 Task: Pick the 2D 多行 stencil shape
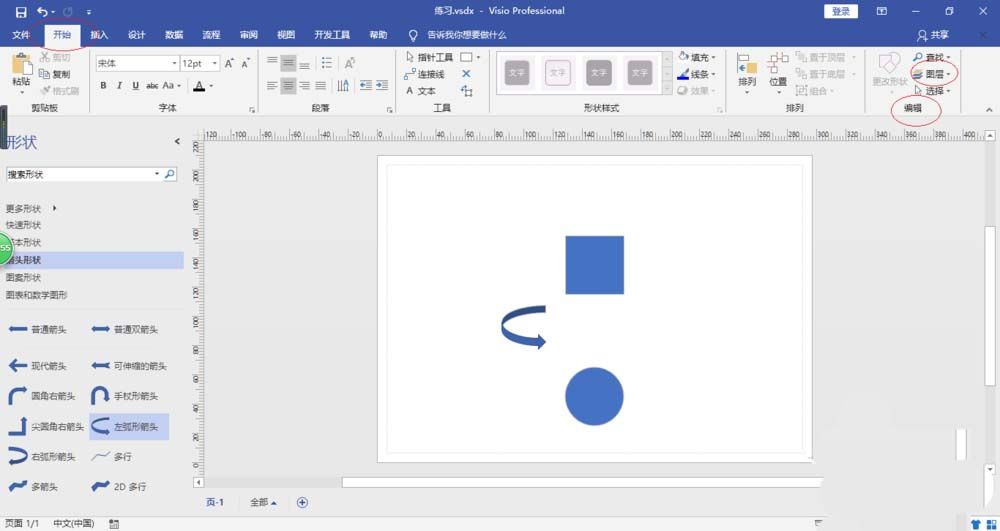pyautogui.click(x=120, y=486)
